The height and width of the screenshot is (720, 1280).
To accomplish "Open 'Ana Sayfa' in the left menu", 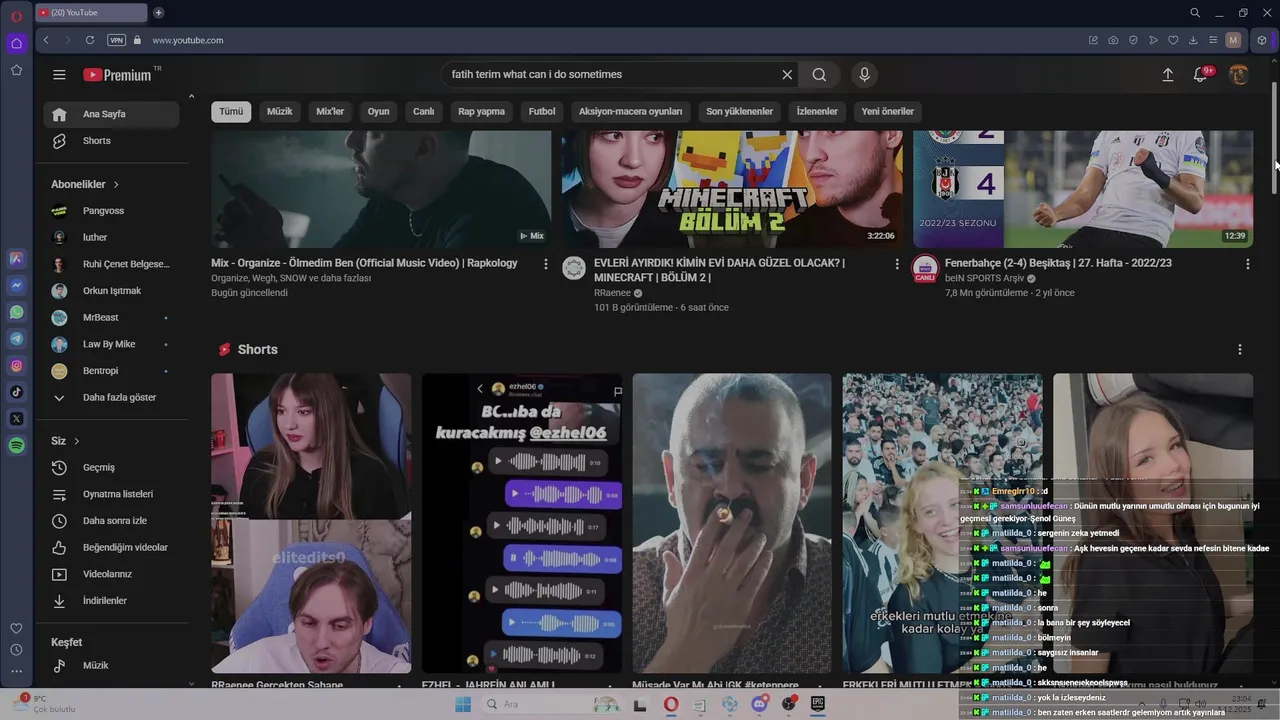I will (x=111, y=114).
